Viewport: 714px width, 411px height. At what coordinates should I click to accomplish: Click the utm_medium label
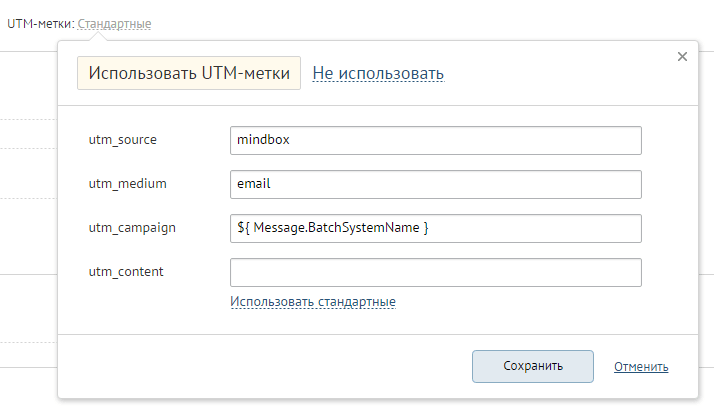pyautogui.click(x=127, y=183)
